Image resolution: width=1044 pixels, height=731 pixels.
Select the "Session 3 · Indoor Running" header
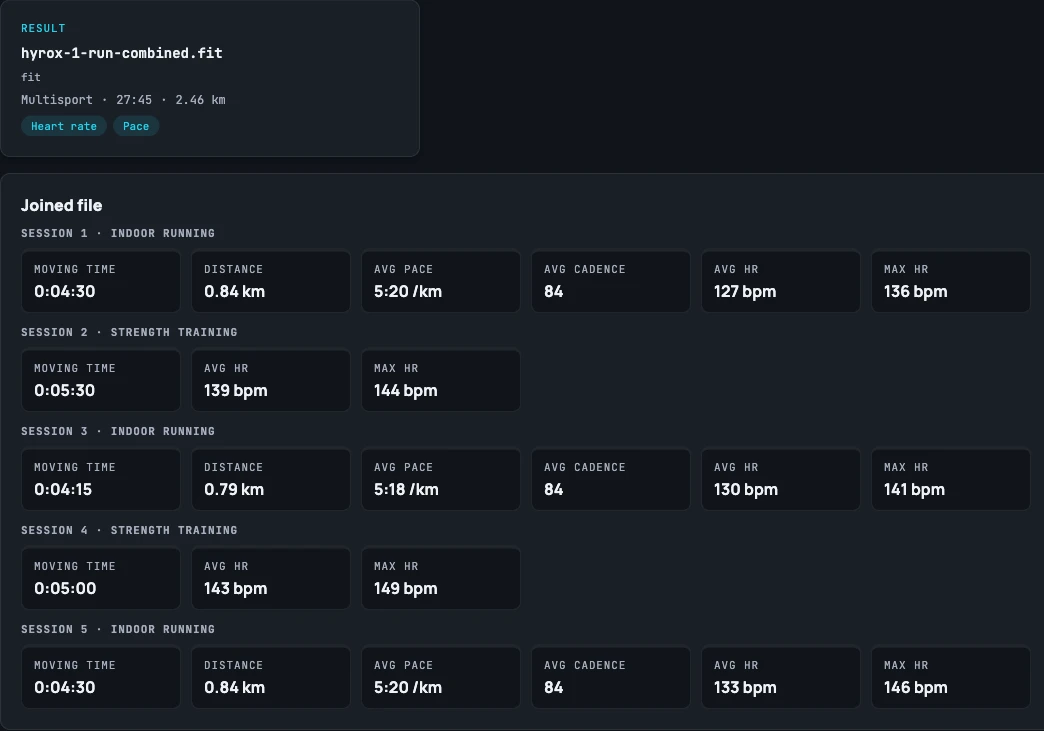(118, 431)
